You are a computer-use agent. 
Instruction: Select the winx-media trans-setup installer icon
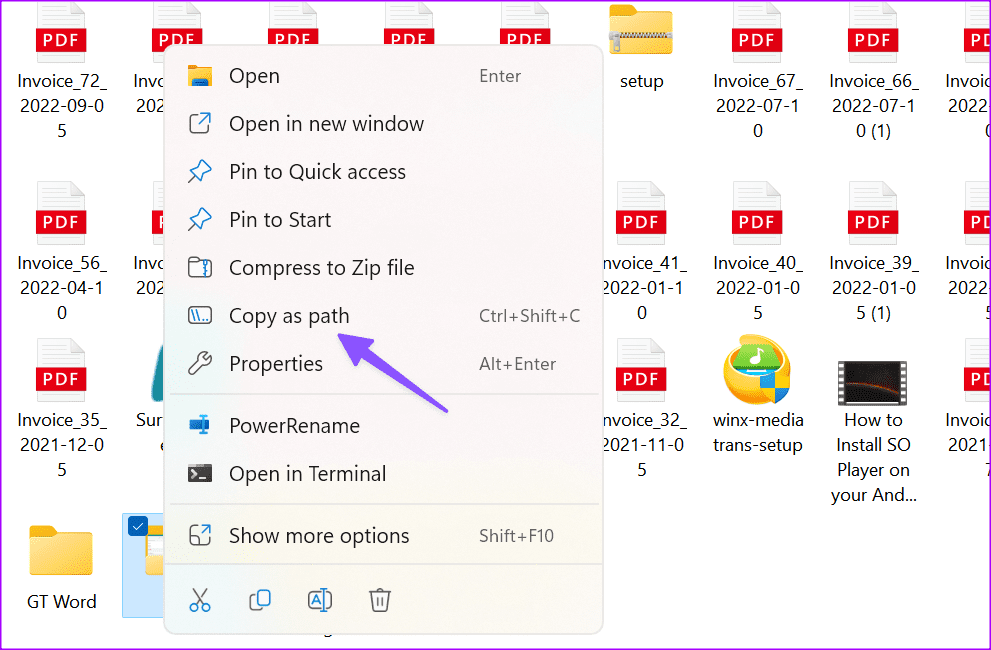pyautogui.click(x=757, y=370)
